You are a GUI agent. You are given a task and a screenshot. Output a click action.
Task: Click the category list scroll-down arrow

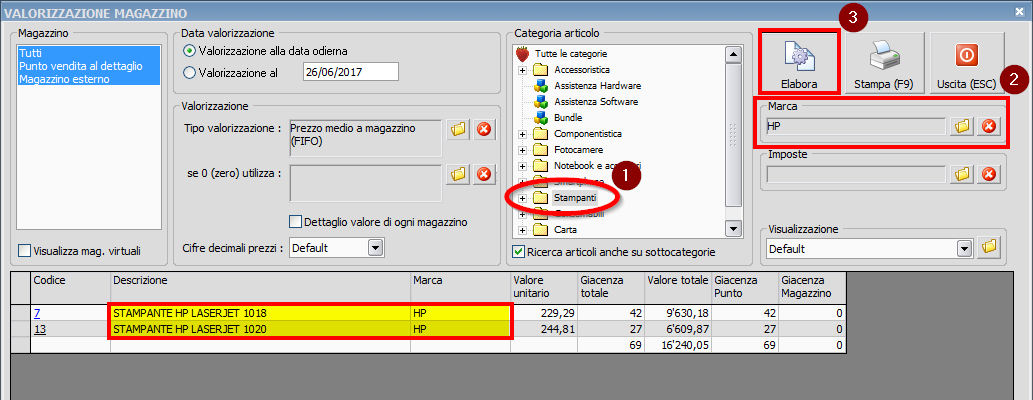tap(733, 228)
